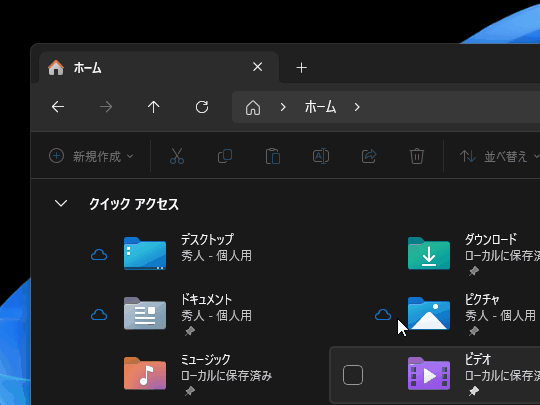540x405 pixels.
Task: Click the Forward navigation arrow
Action: [x=106, y=107]
